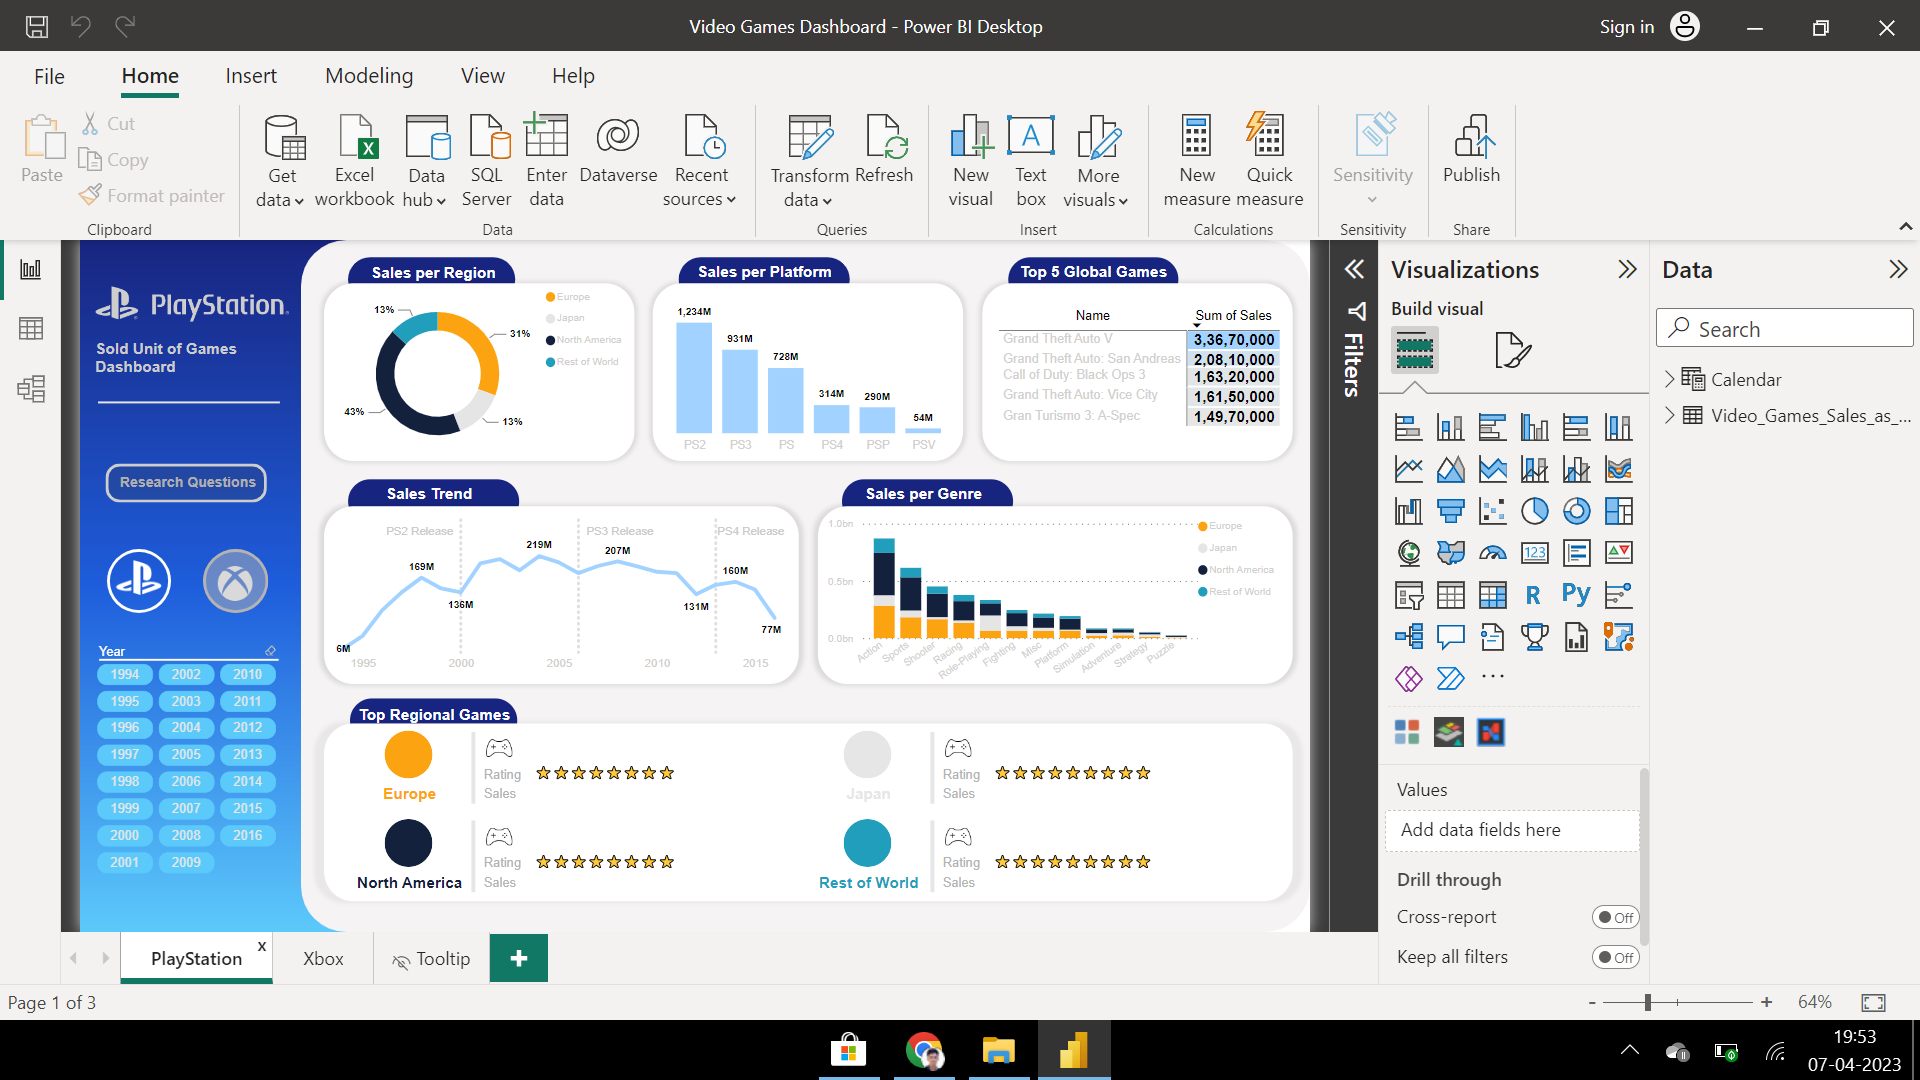The image size is (1920, 1080).
Task: Click the Research Questions button
Action: [x=187, y=482]
